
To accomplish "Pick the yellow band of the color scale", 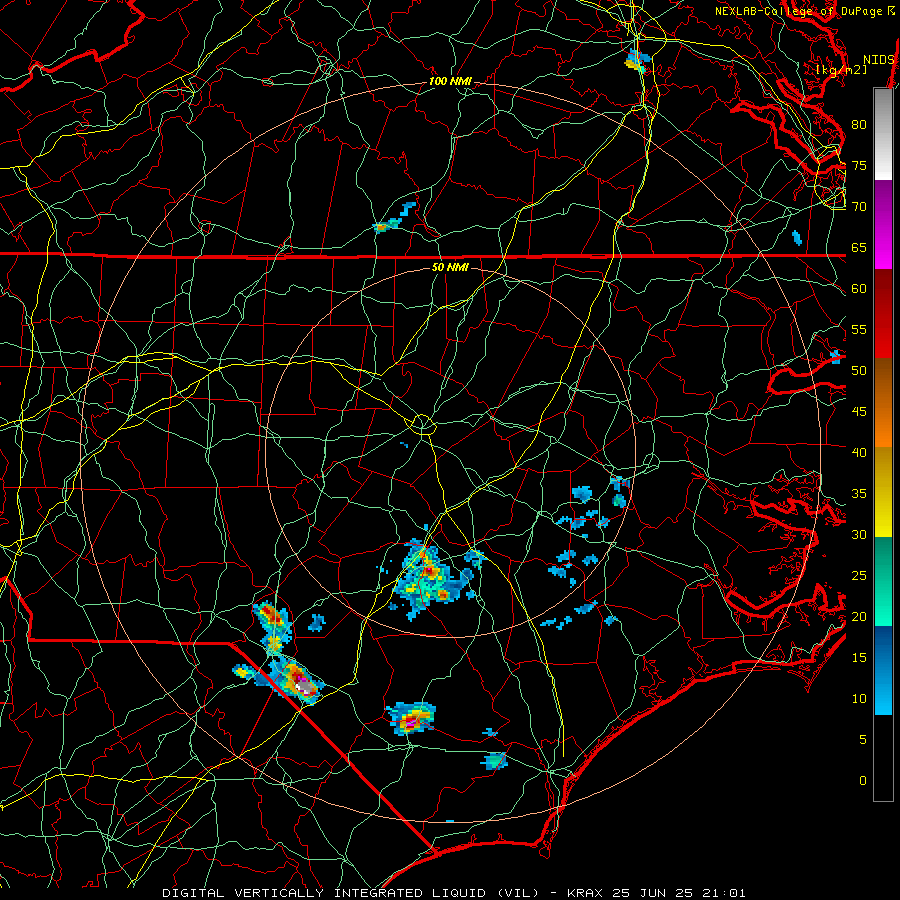I will coord(883,492).
